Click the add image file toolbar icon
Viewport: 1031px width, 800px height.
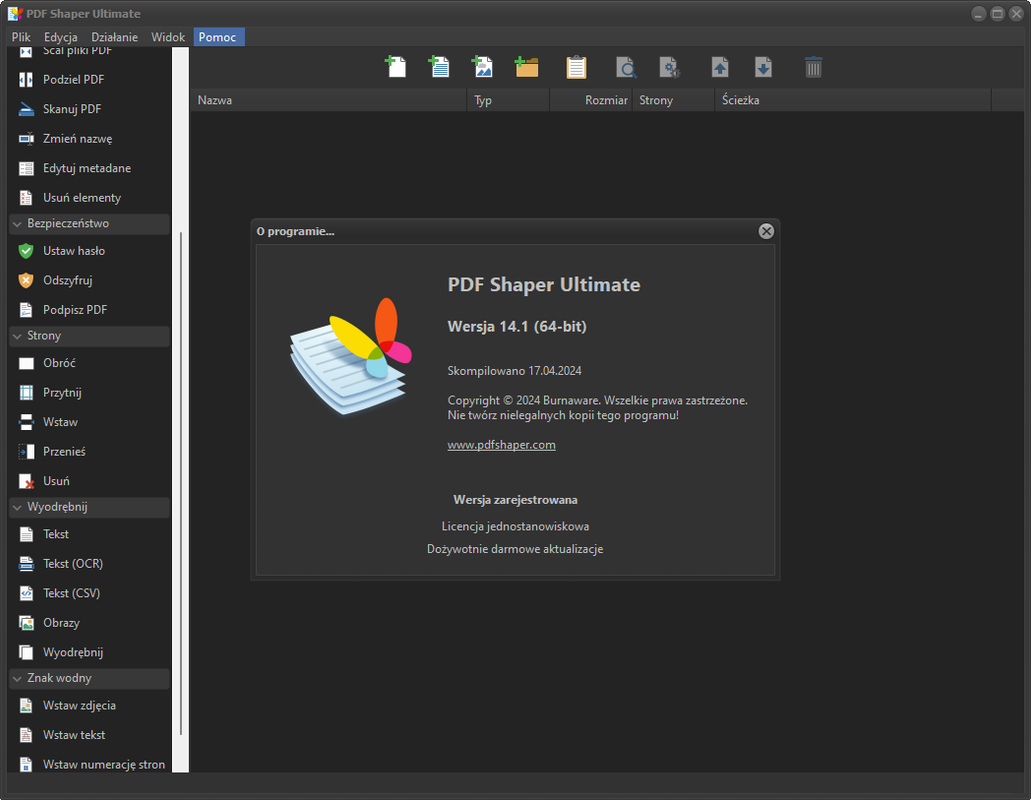tap(482, 67)
